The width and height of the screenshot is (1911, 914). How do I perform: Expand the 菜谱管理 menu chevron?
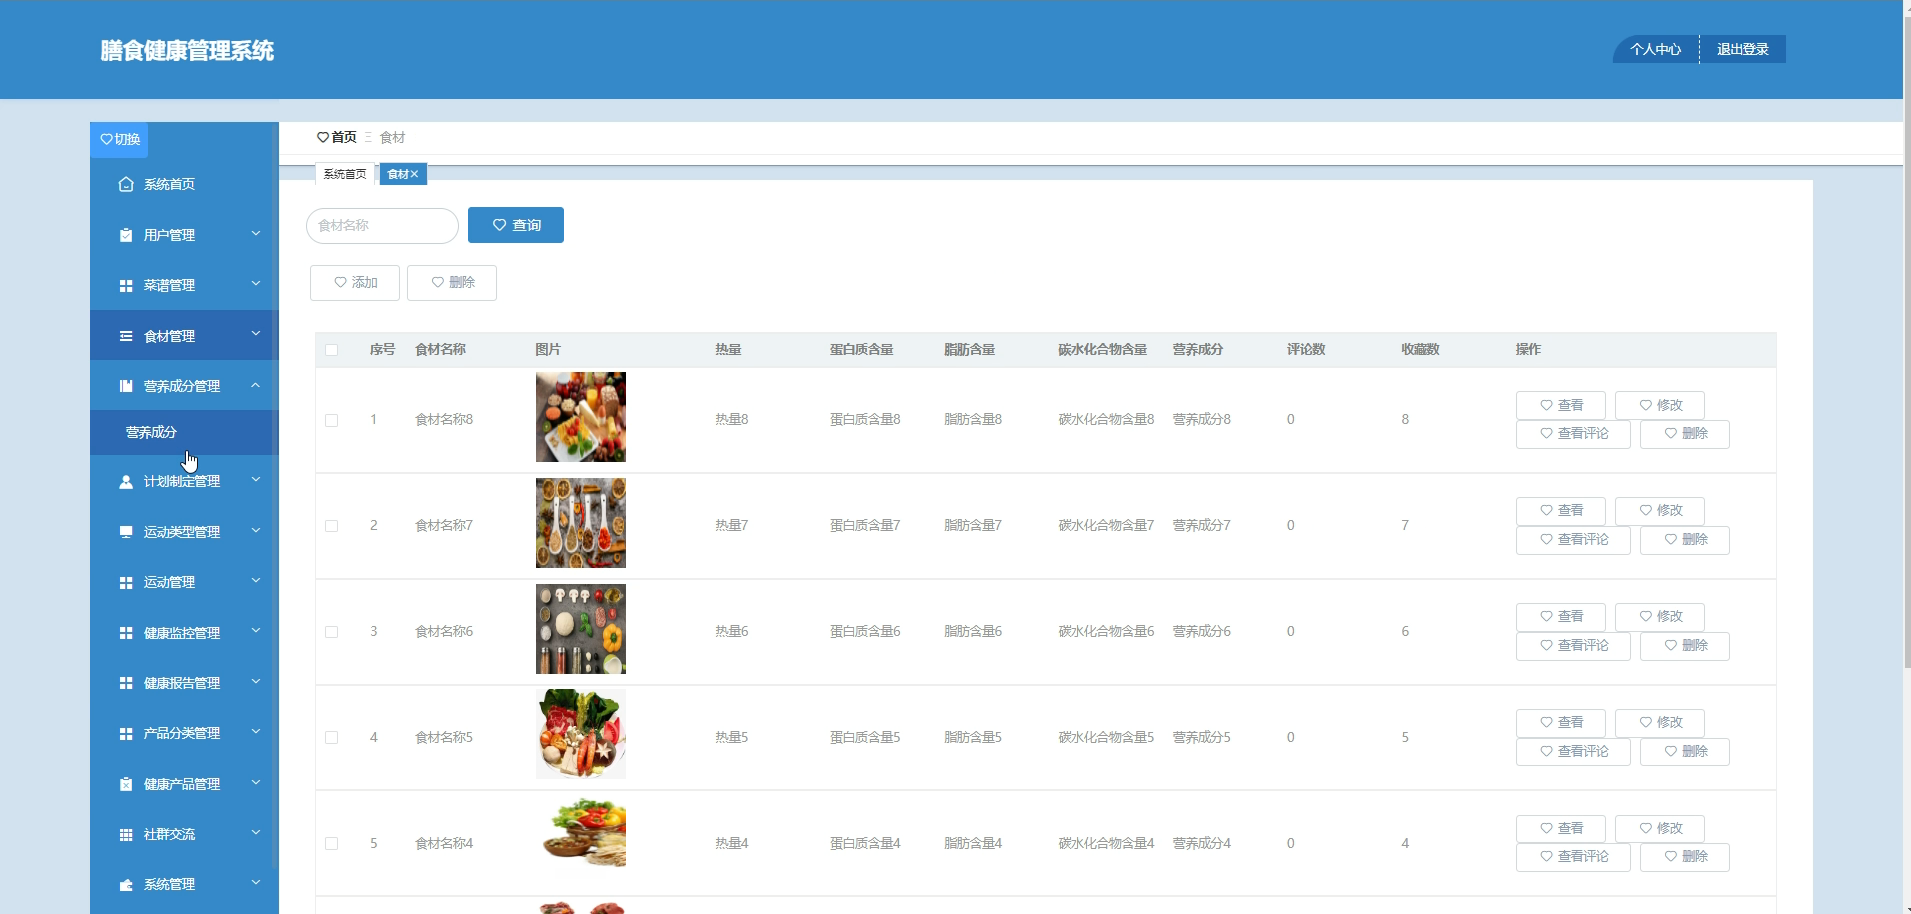[x=256, y=284]
